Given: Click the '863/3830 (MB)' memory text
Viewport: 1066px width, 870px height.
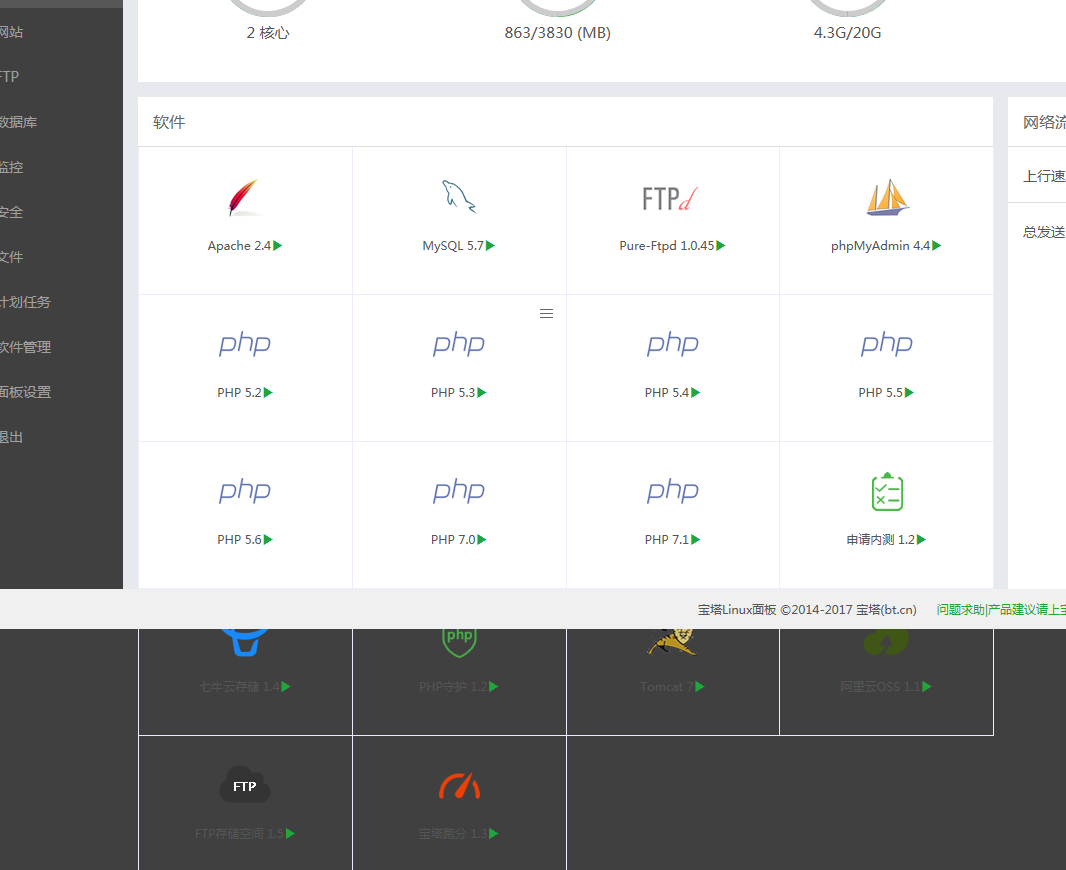Looking at the screenshot, I should click(557, 33).
